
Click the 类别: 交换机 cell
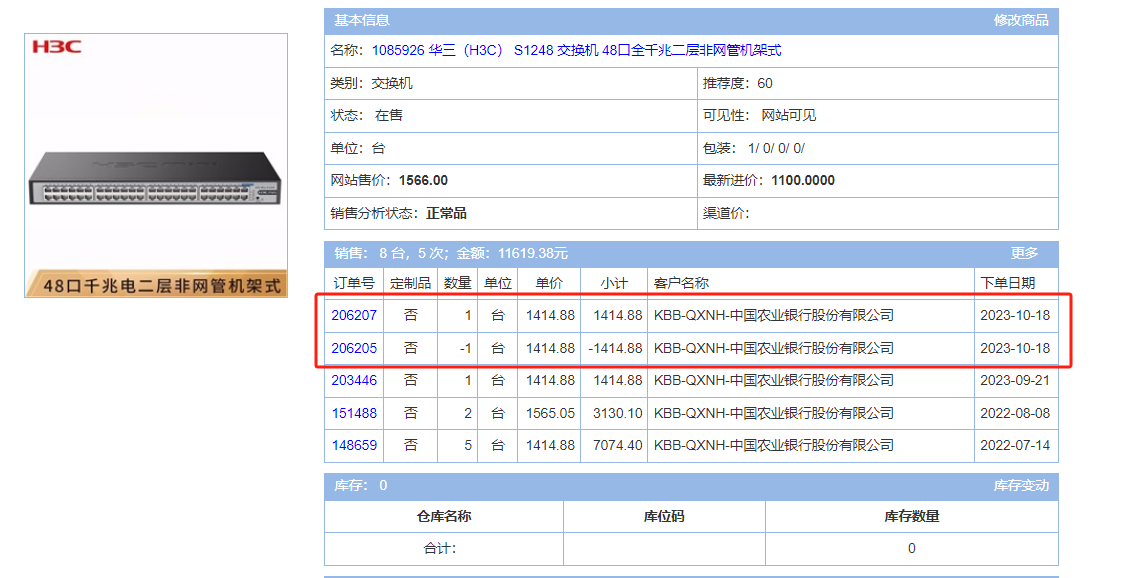[x=511, y=83]
